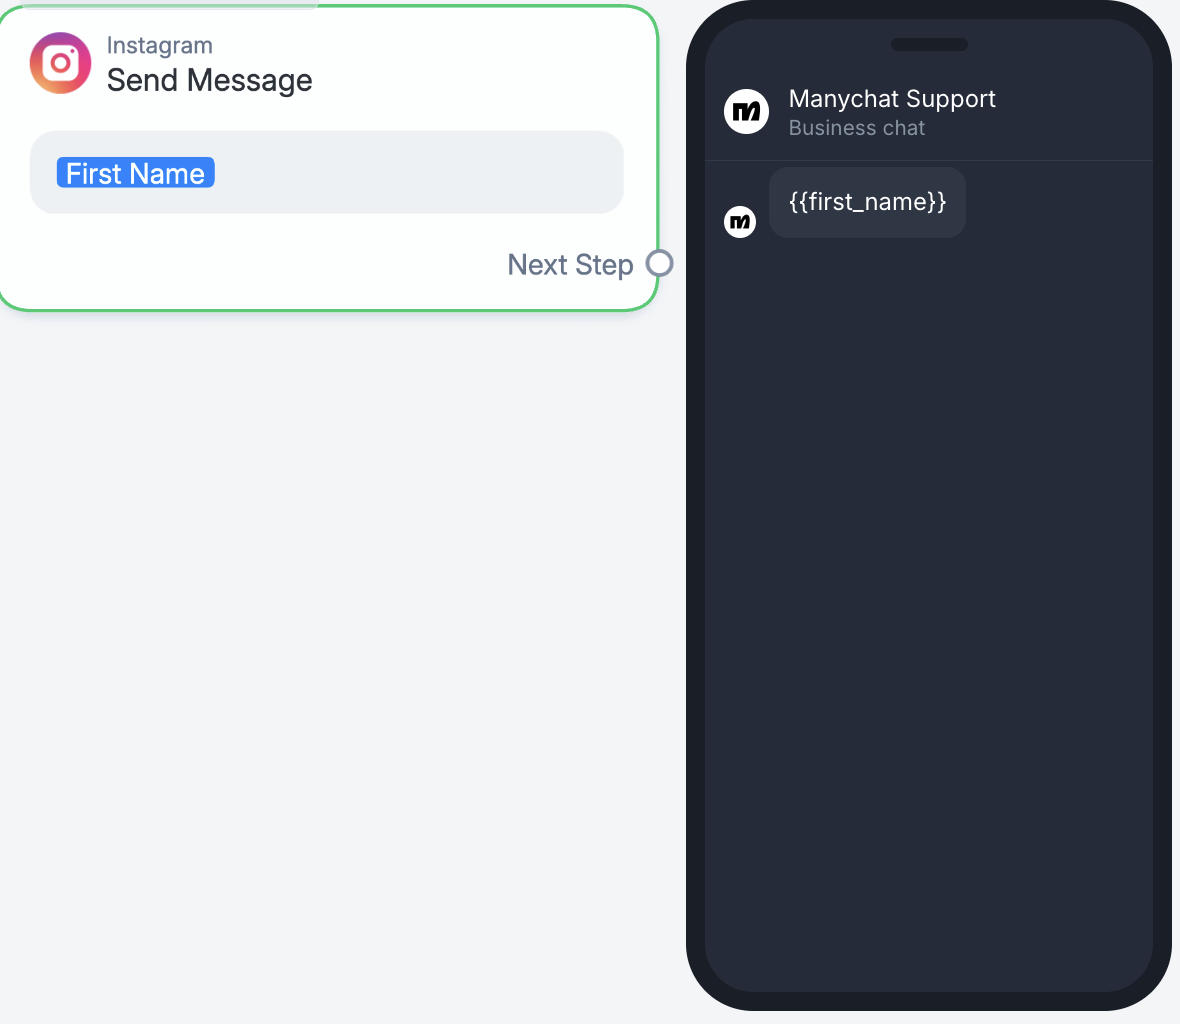Viewport: 1180px width, 1024px height.
Task: Click the Next Step connector circle
Action: point(659,263)
